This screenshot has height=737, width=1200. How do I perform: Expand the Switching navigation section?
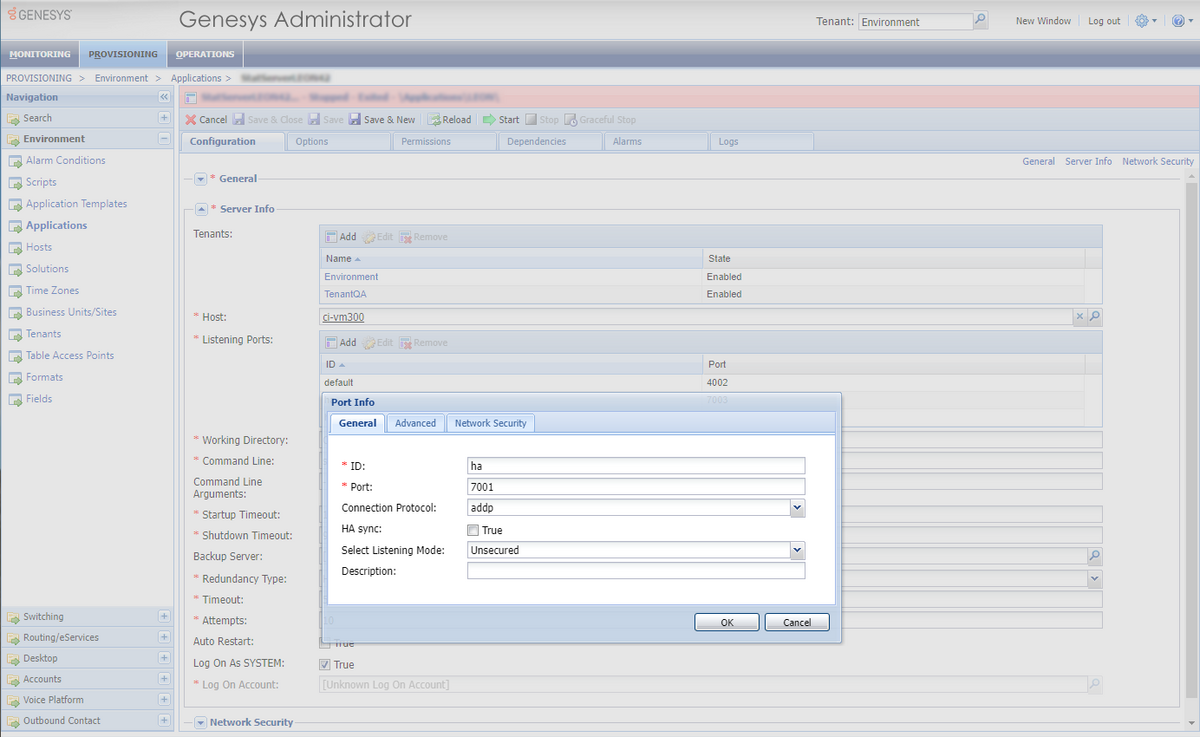pos(164,617)
